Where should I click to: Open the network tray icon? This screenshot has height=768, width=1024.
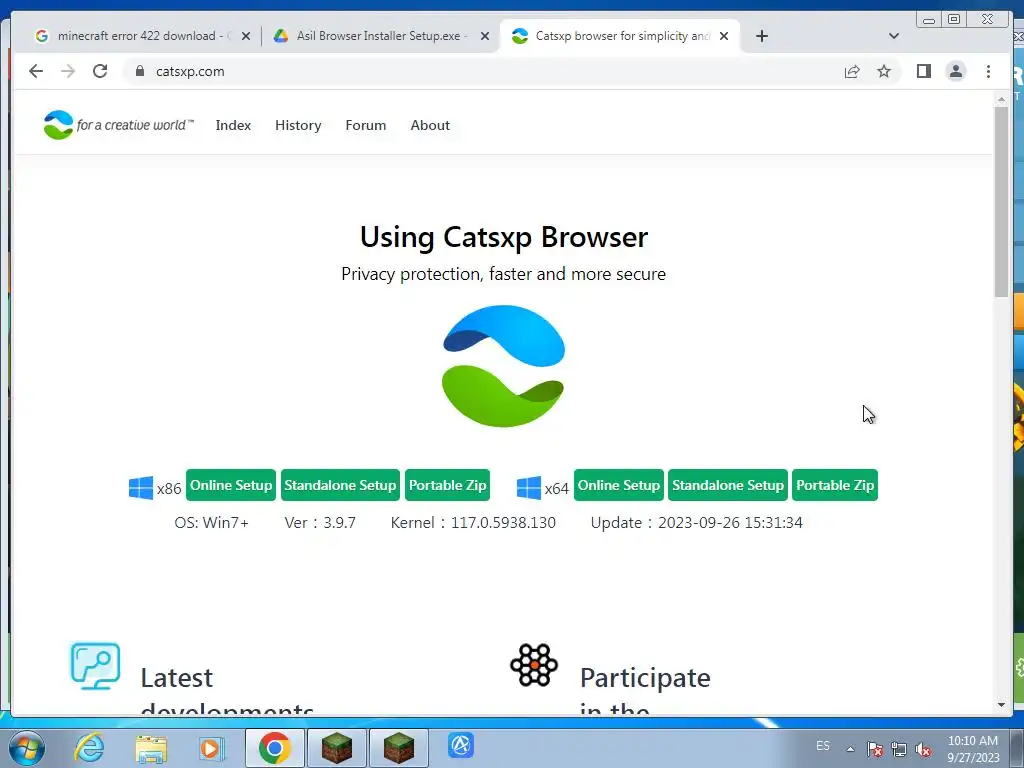[899, 749]
